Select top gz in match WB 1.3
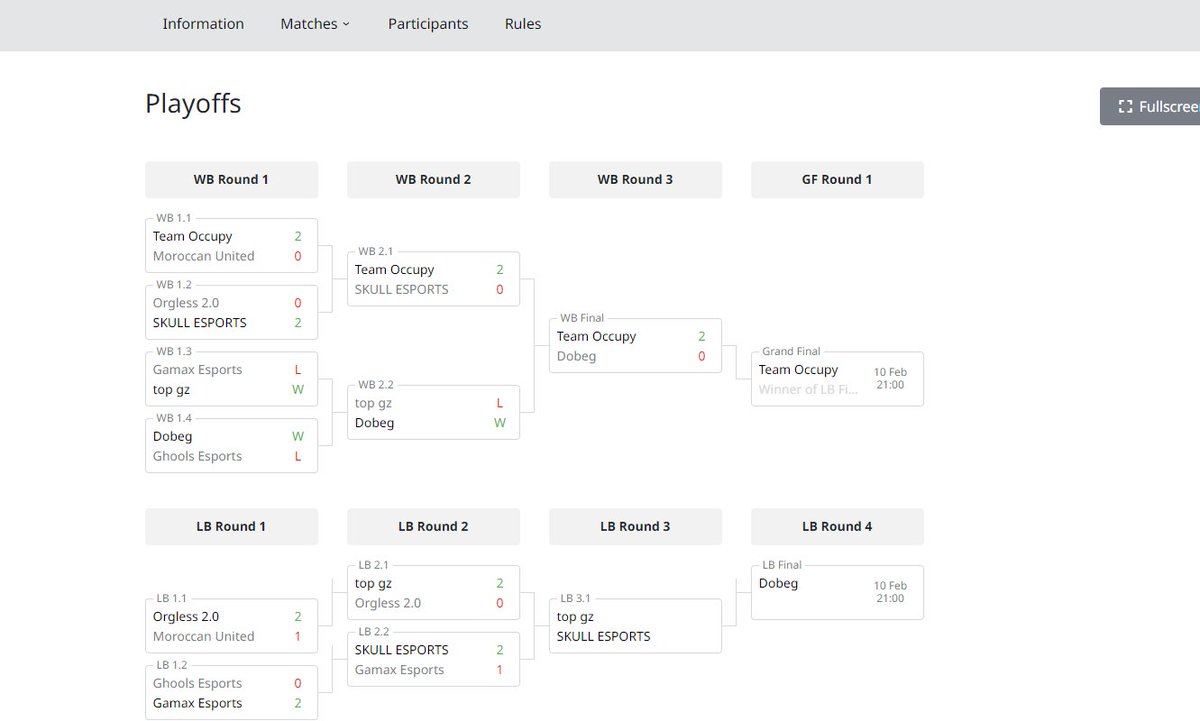This screenshot has width=1200, height=721. click(171, 390)
